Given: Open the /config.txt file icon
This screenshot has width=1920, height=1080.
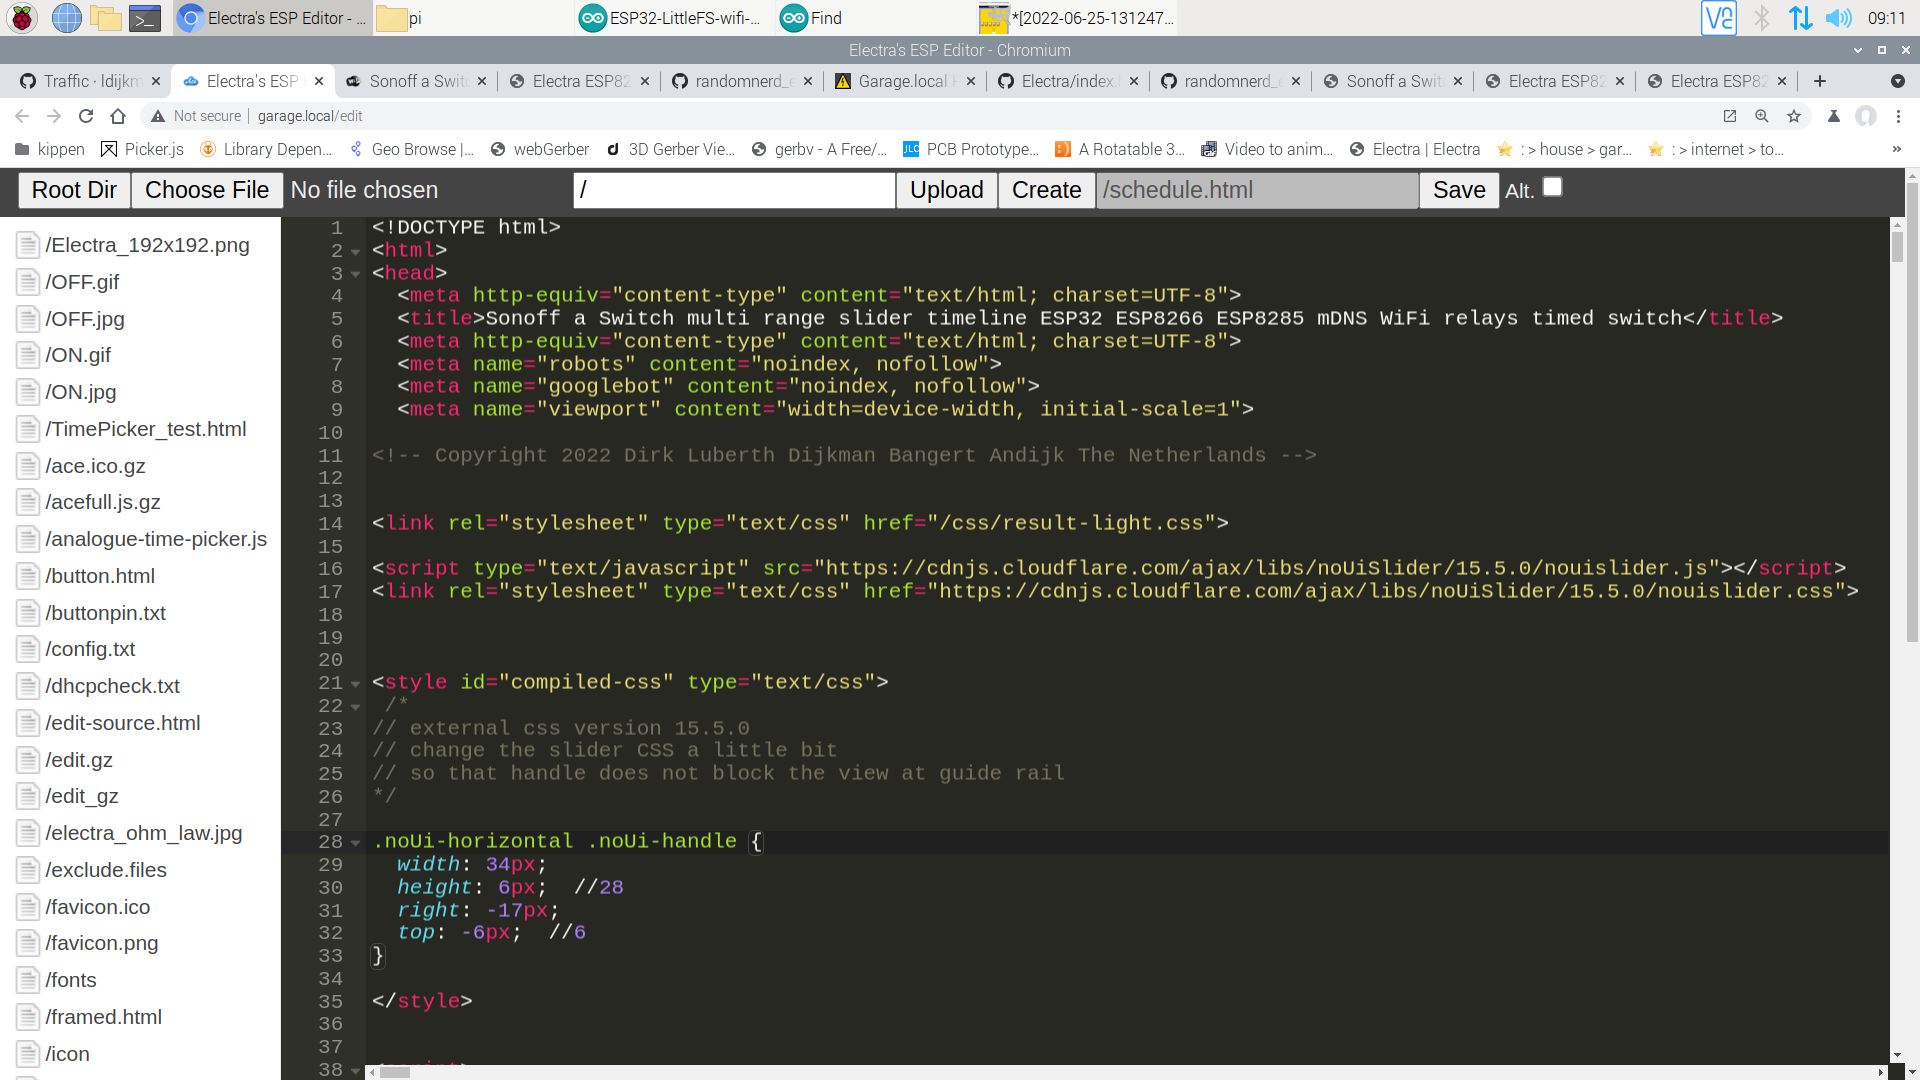Looking at the screenshot, I should tap(28, 650).
